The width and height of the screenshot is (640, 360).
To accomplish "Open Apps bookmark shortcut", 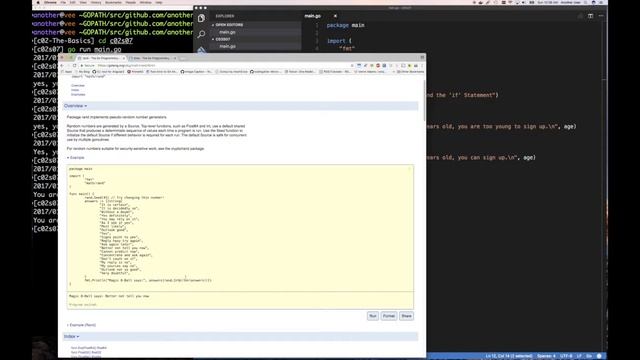I will point(66,71).
